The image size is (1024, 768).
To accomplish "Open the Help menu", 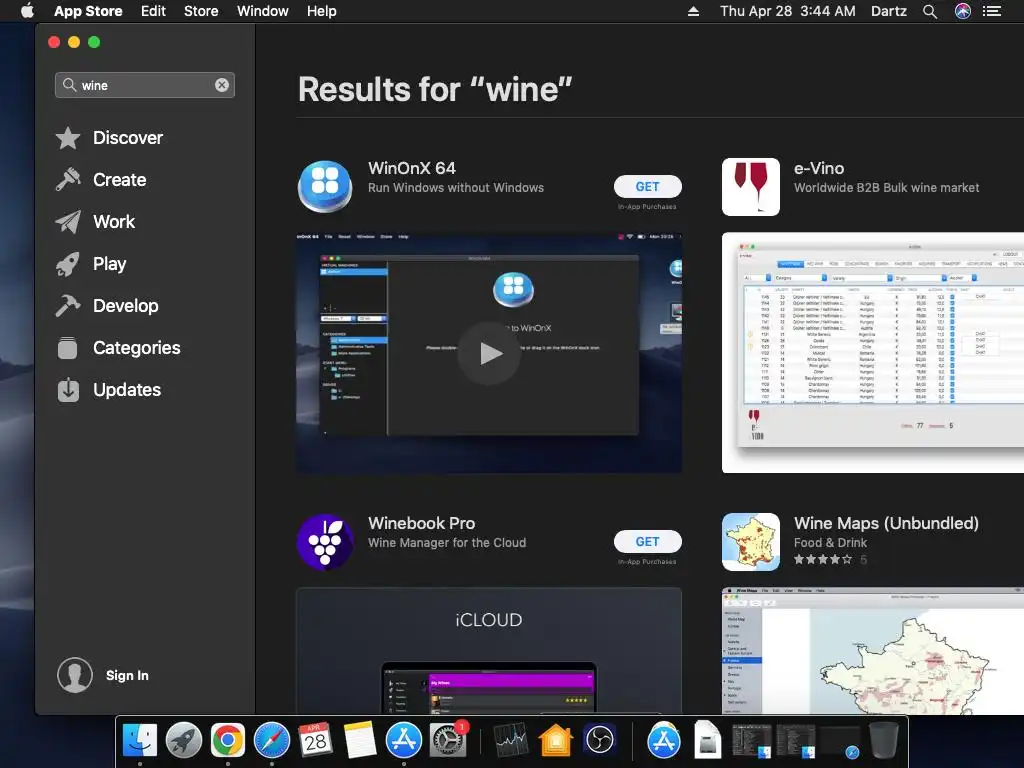I will (x=322, y=11).
